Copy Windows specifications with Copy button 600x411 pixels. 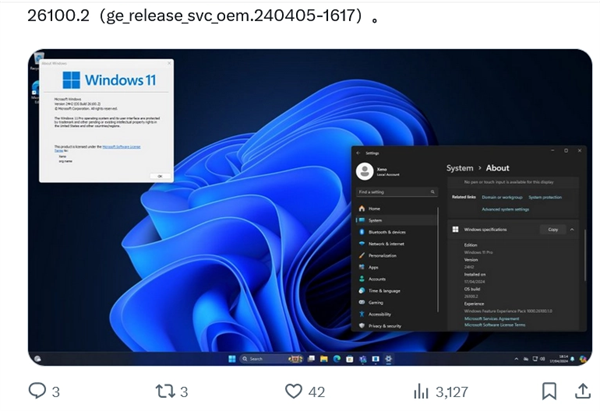pos(553,229)
